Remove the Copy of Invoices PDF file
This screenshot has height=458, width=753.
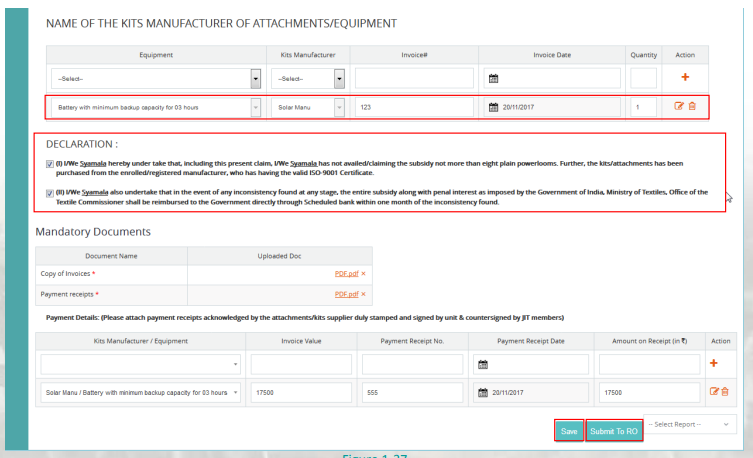(x=364, y=274)
